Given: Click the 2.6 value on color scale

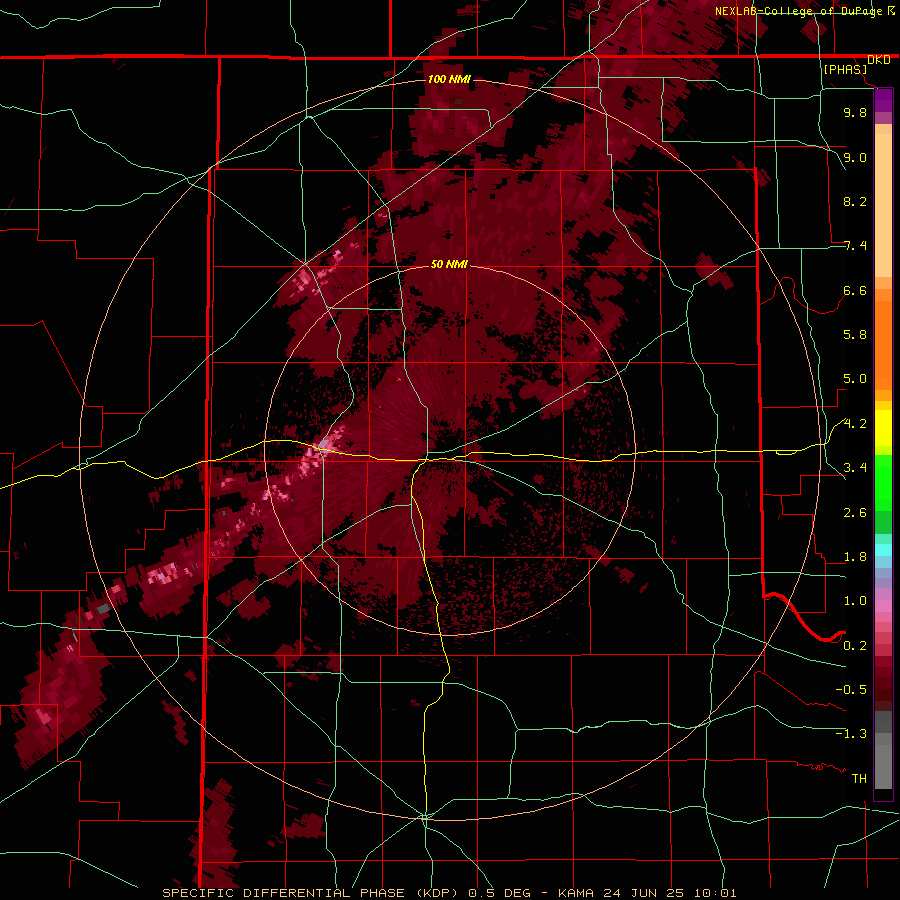Looking at the screenshot, I should click(x=855, y=513).
